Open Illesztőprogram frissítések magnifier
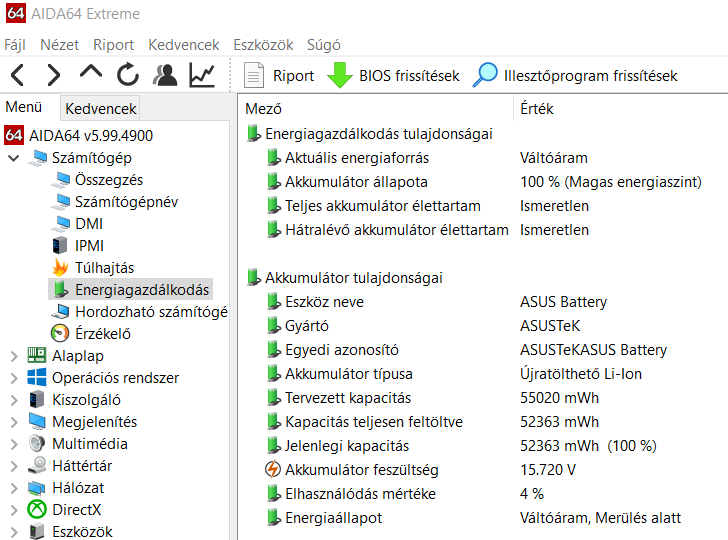728x540 pixels. coord(485,75)
